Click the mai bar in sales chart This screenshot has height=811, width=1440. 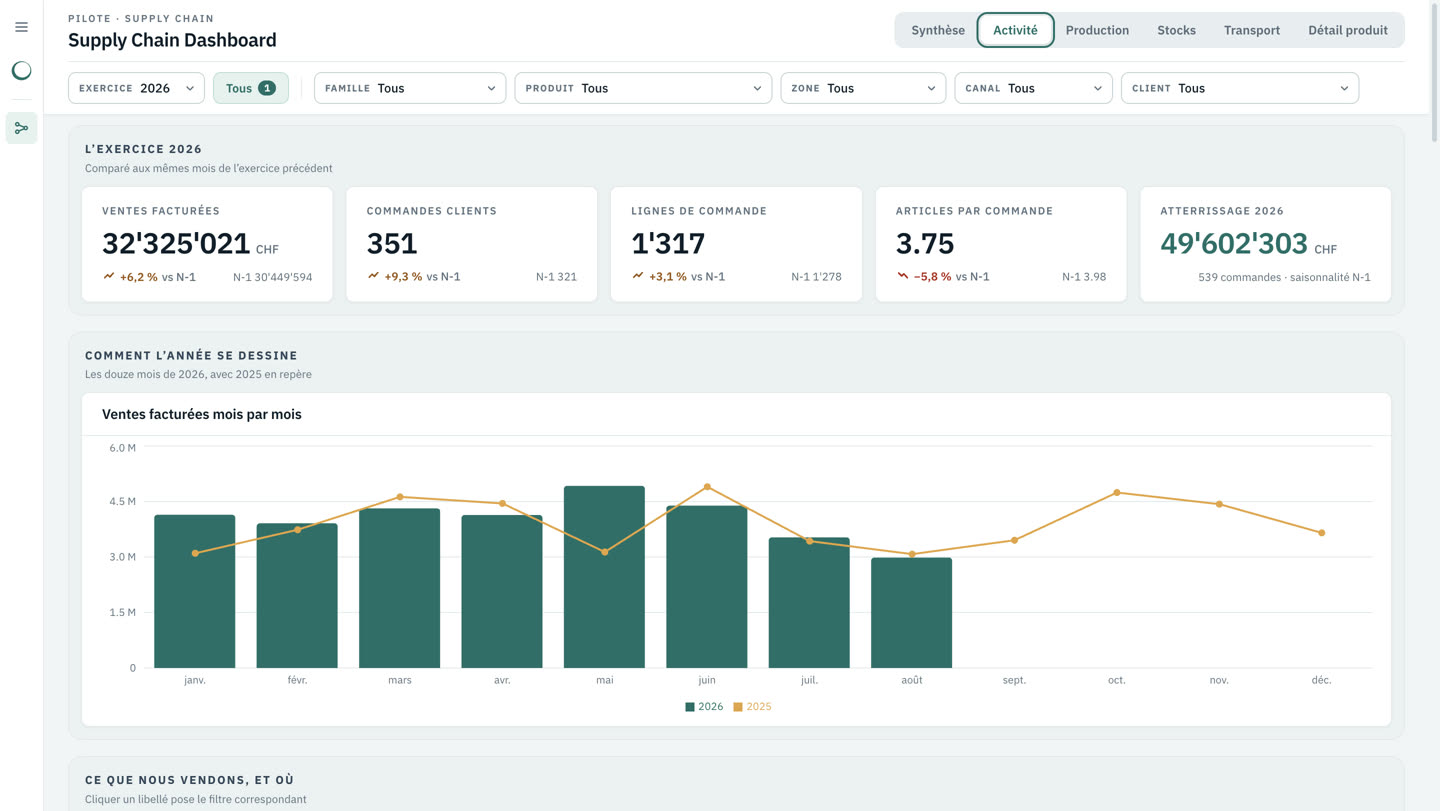click(604, 577)
